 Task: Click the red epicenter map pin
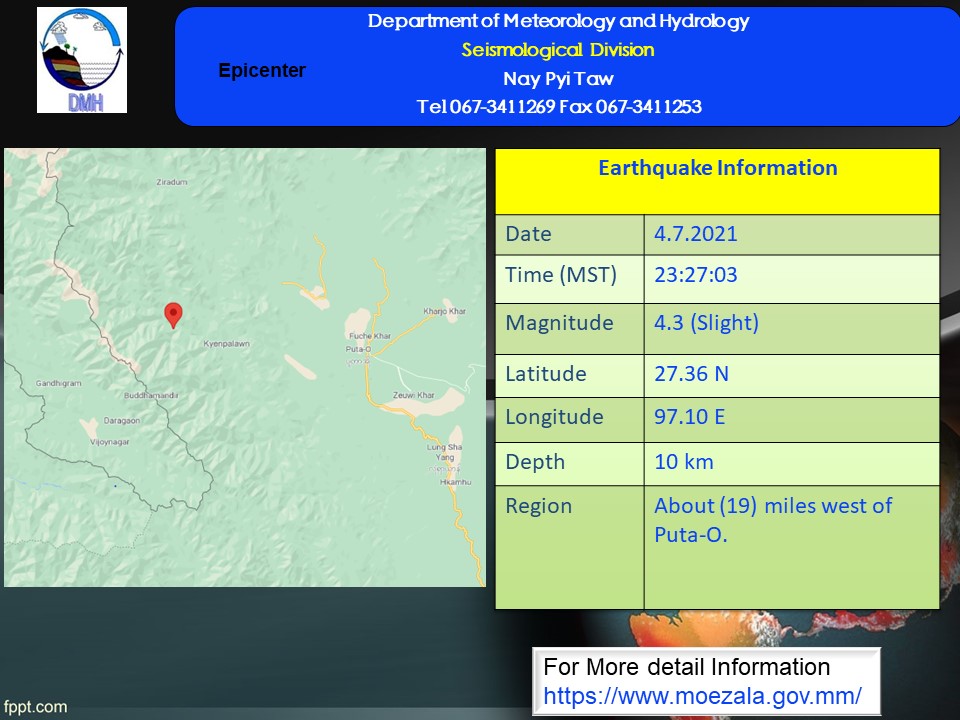[173, 315]
